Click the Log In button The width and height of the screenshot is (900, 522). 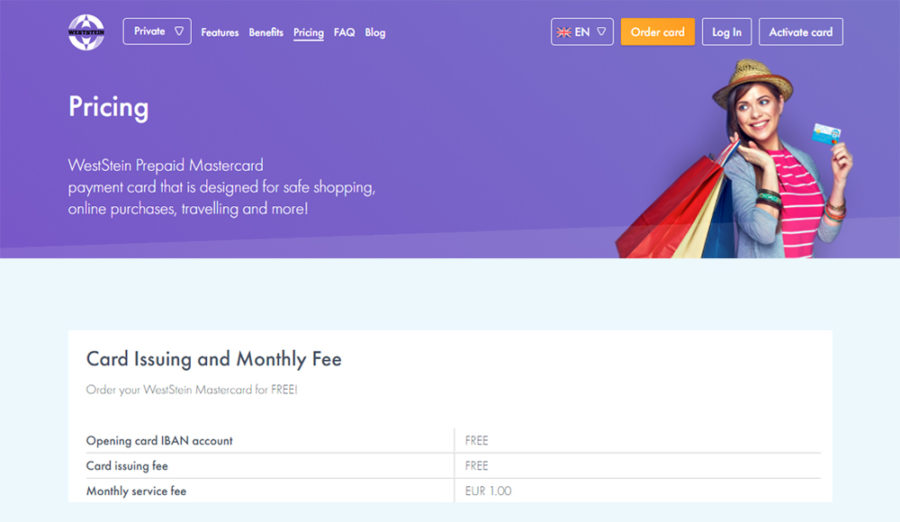pos(727,32)
